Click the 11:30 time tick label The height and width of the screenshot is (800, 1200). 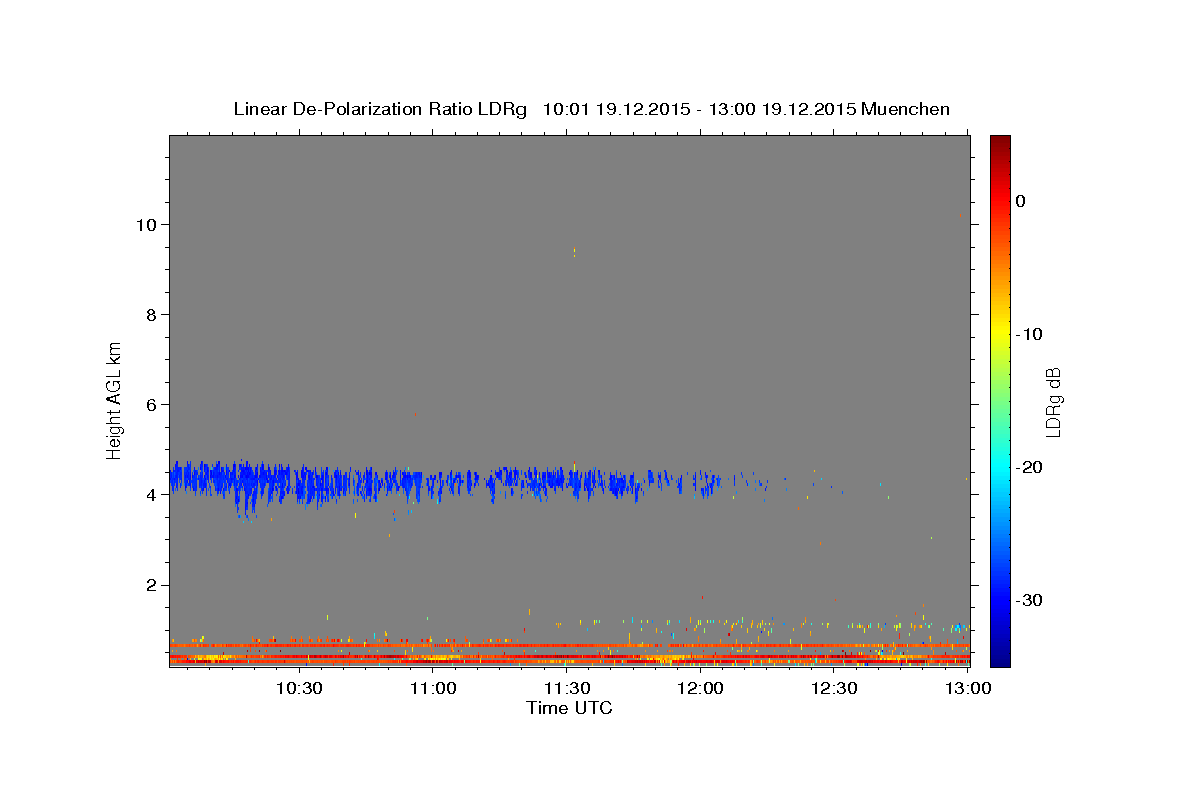(x=567, y=688)
